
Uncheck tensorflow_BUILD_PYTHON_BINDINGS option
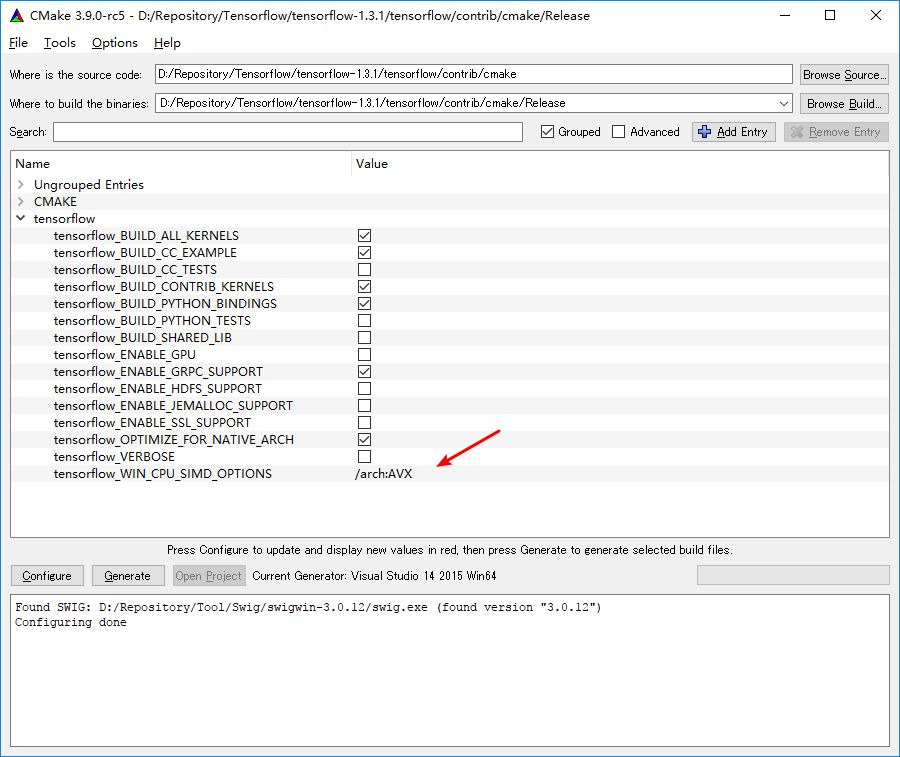click(x=364, y=303)
